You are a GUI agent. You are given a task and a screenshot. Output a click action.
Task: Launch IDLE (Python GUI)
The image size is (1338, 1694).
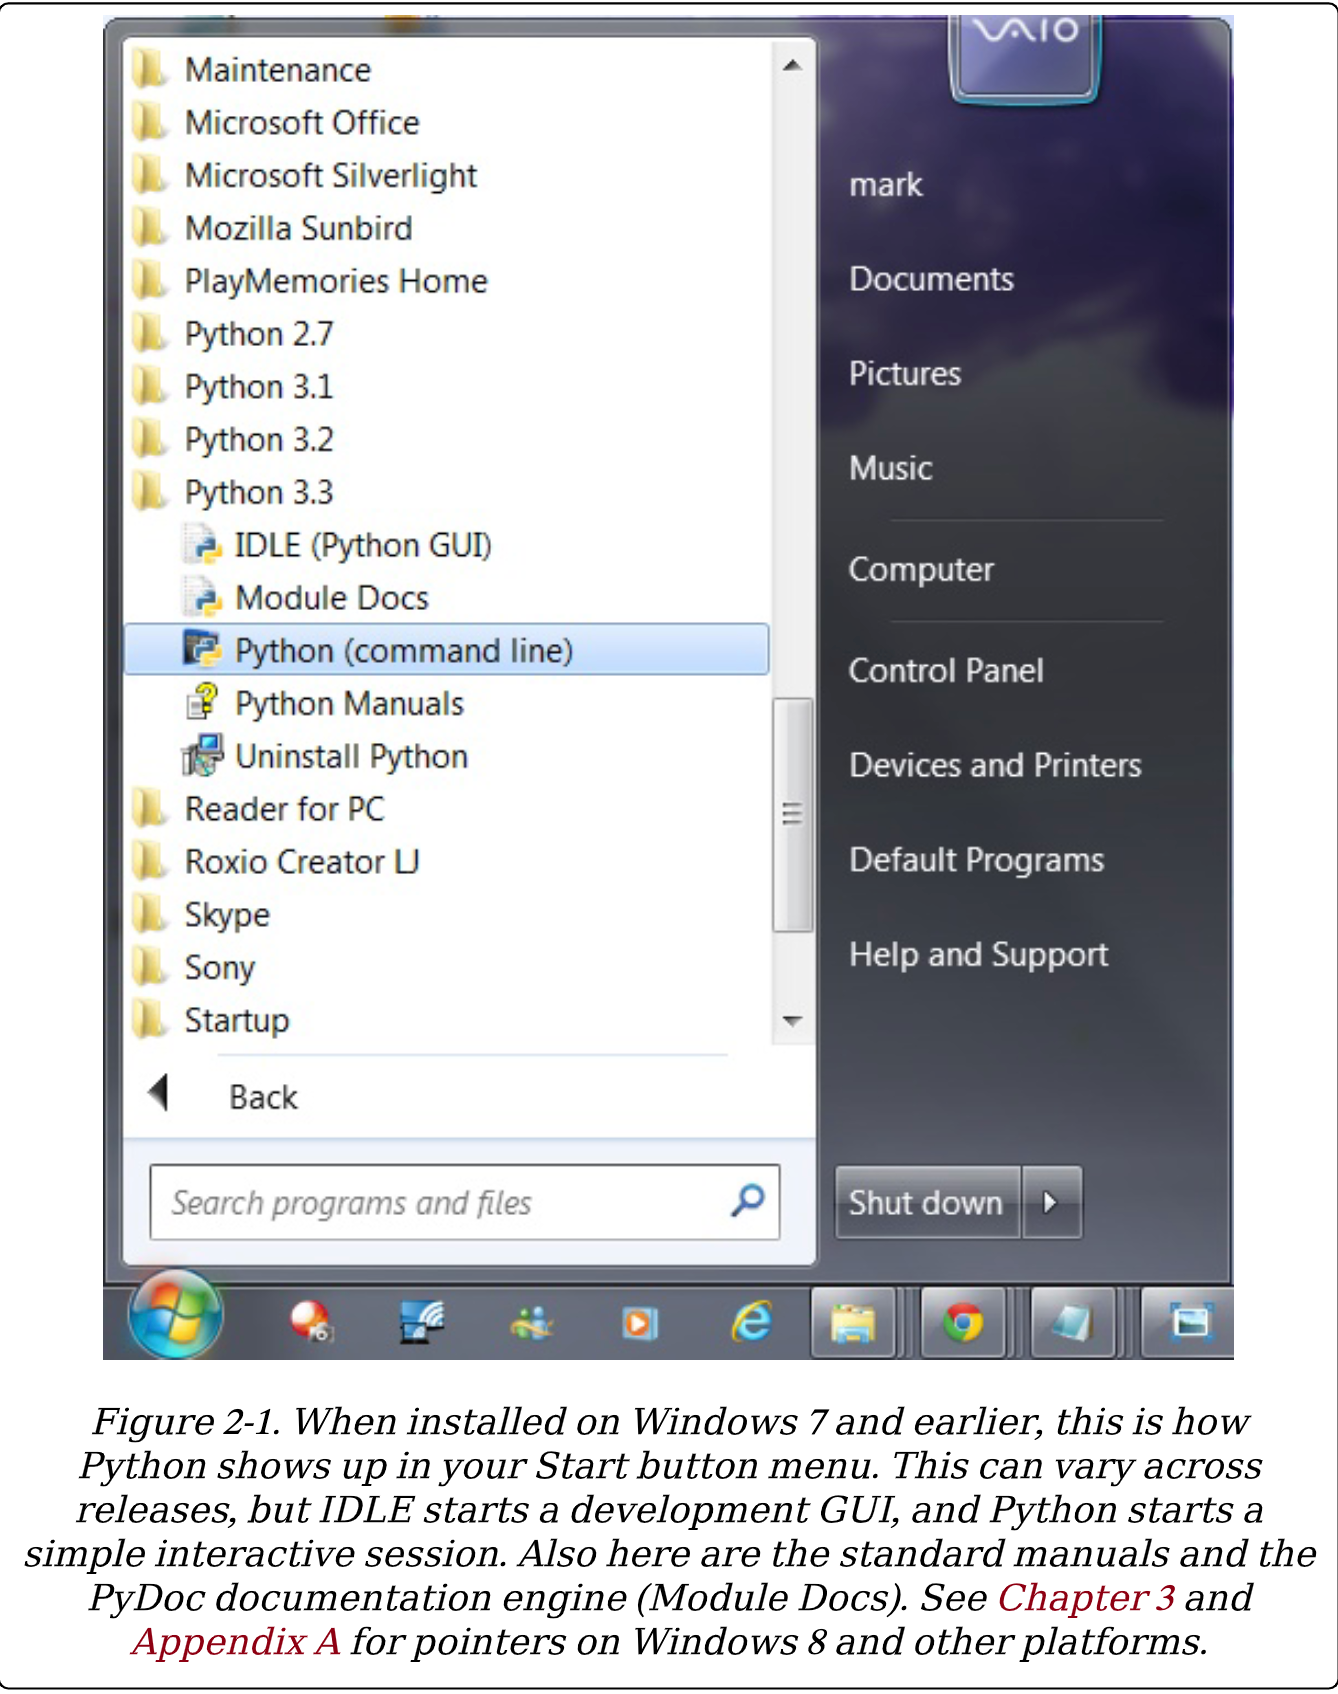[x=362, y=545]
